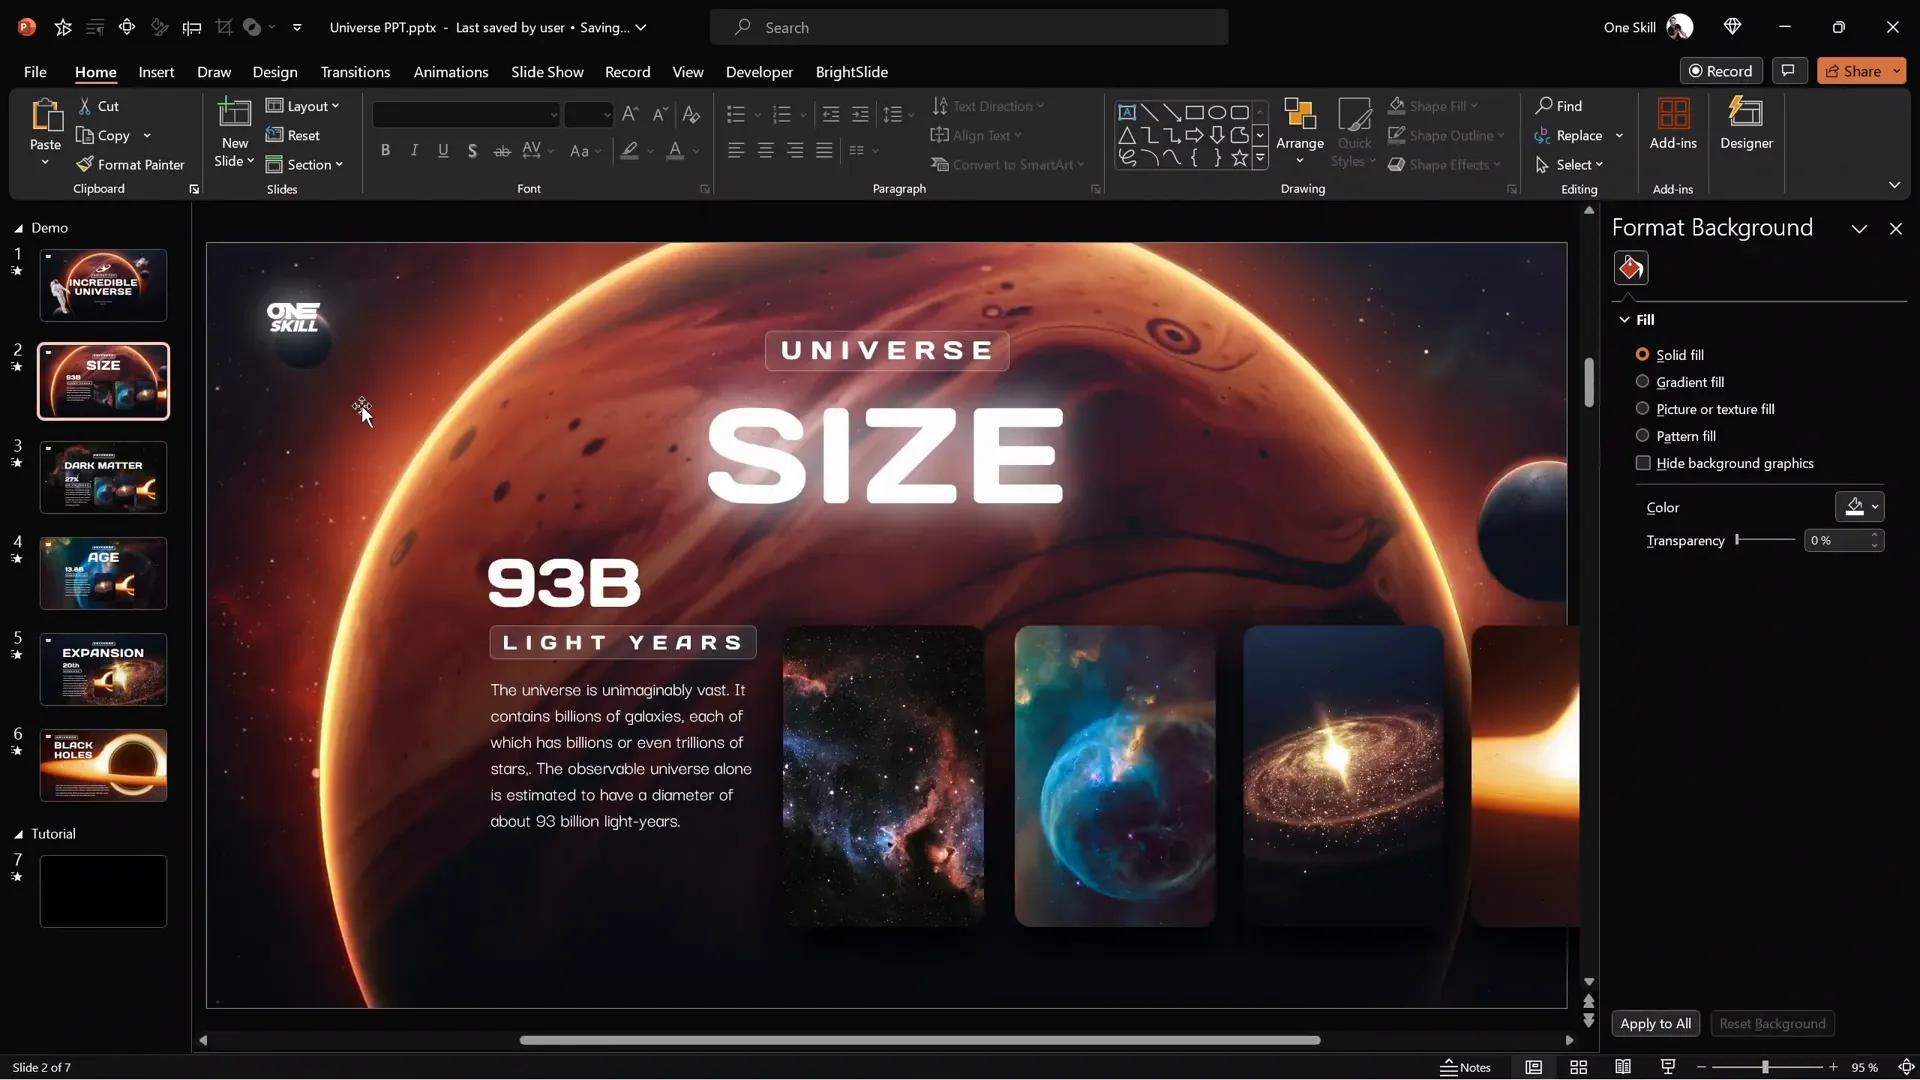This screenshot has height=1080, width=1920.
Task: Open the Transitions tab
Action: pyautogui.click(x=355, y=72)
